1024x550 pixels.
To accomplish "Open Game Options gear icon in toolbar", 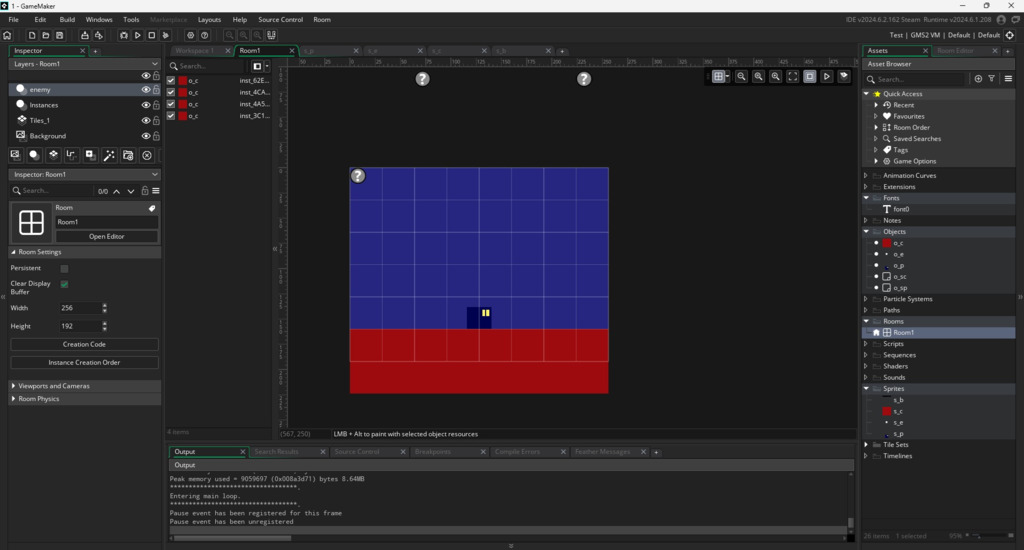I will 190,35.
